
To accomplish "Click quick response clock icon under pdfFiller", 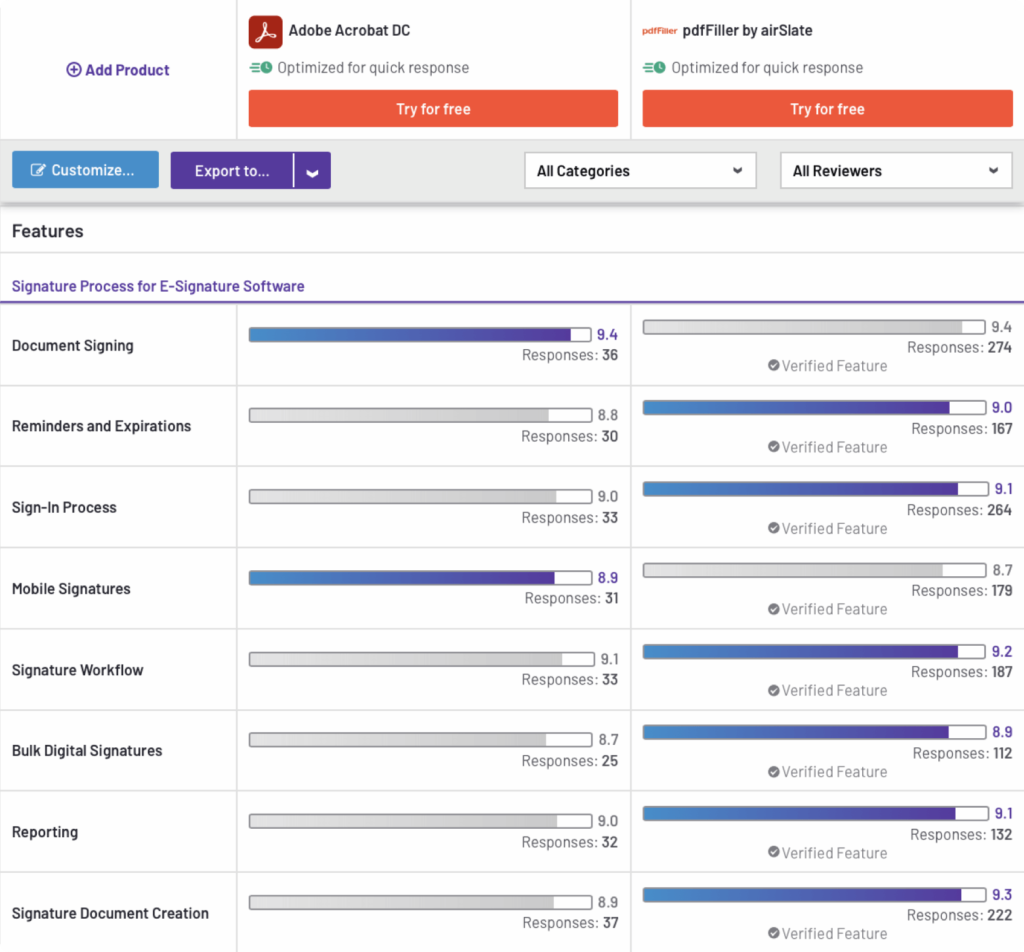I will [x=654, y=68].
